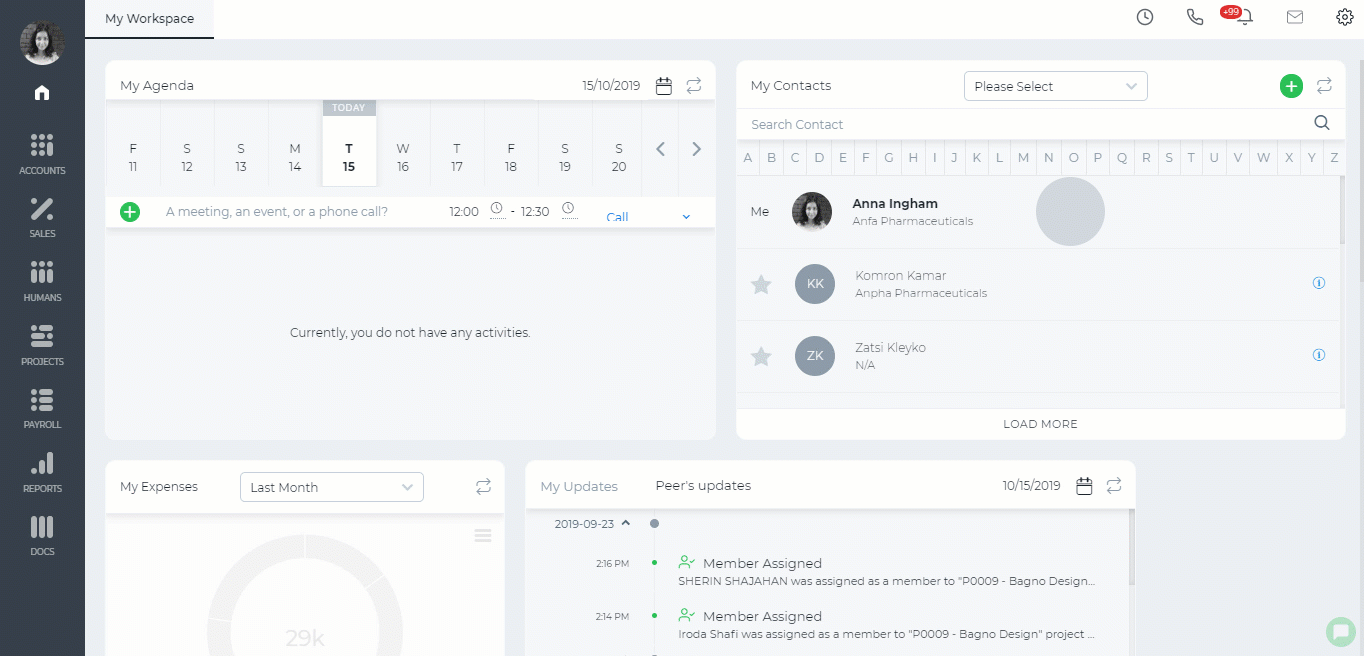Add a new contact with green plus

coord(1291,86)
